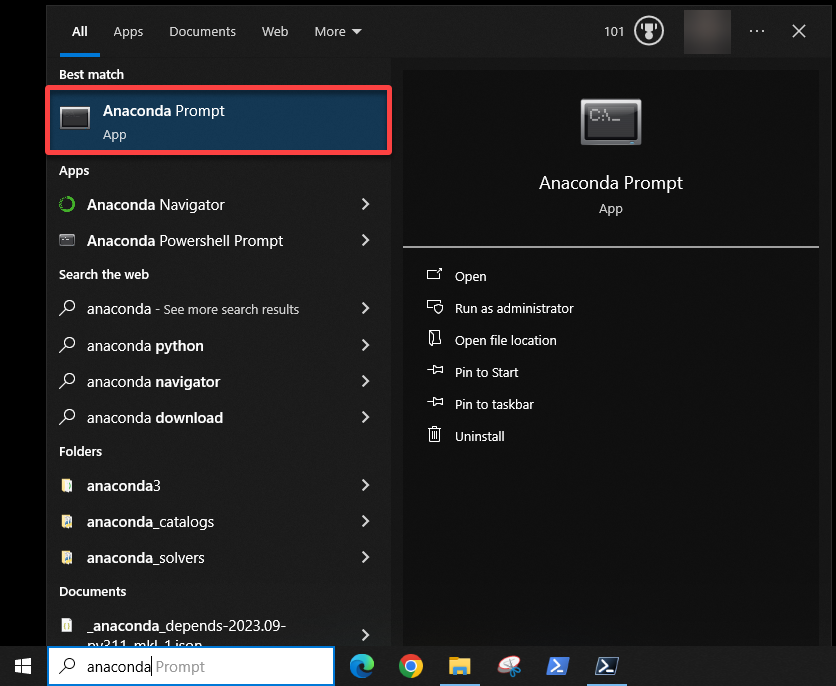Choose Pin to taskbar

click(494, 404)
